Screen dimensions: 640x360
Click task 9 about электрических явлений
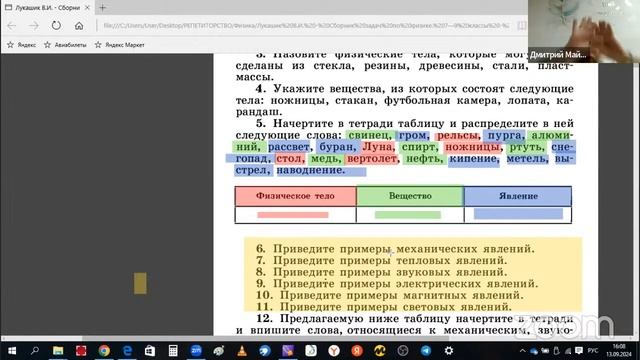click(397, 283)
